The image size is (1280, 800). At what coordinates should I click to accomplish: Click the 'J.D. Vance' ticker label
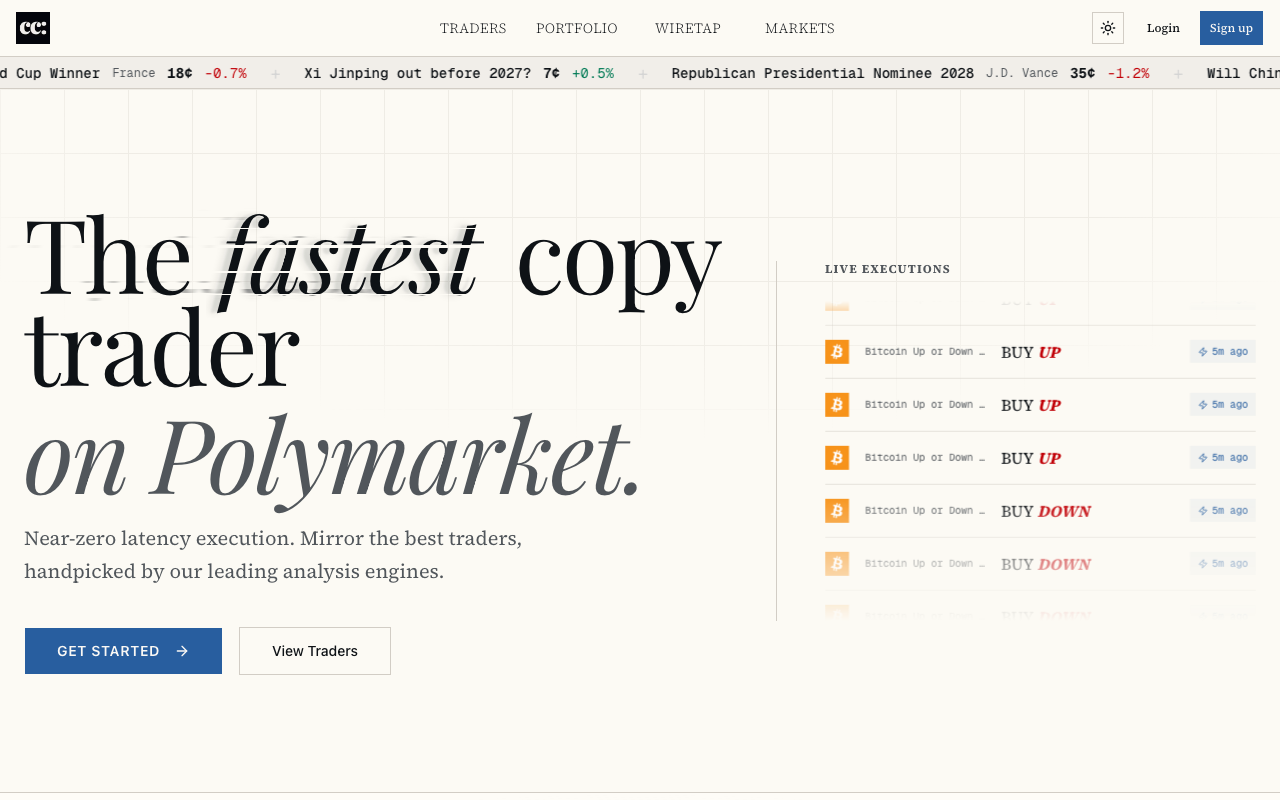(x=1022, y=73)
